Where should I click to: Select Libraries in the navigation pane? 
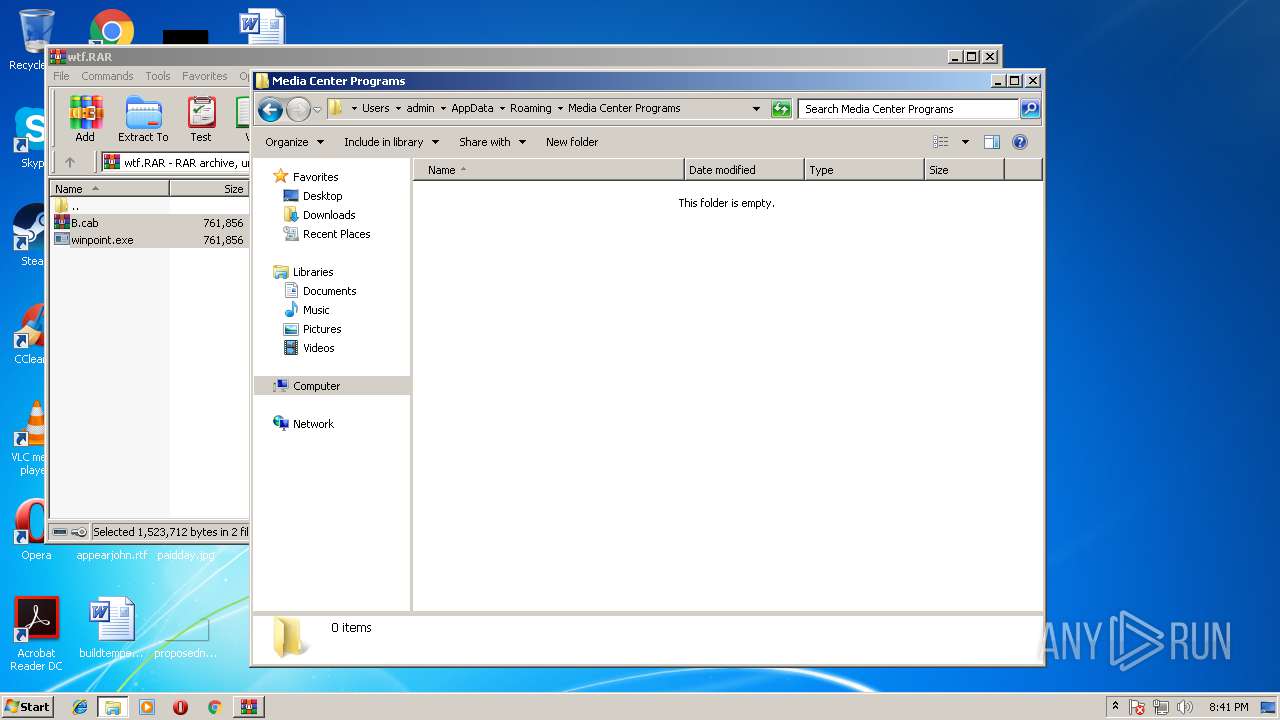pos(313,272)
